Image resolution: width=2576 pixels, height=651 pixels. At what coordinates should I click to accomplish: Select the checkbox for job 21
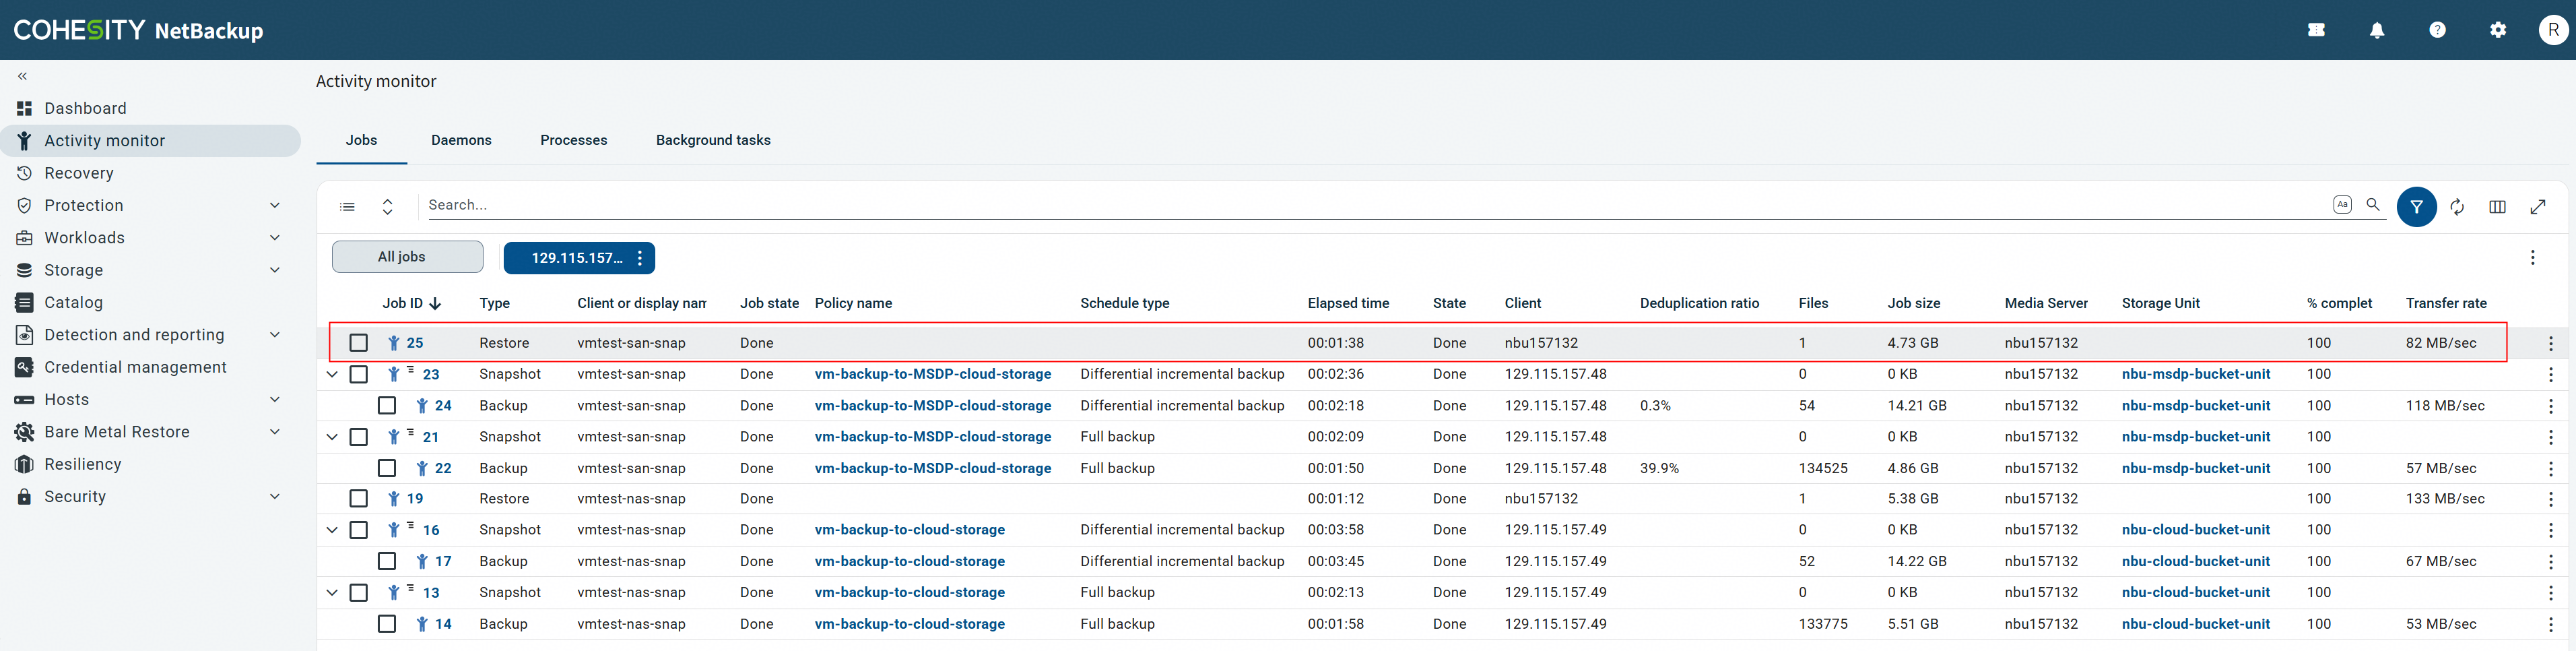[358, 437]
